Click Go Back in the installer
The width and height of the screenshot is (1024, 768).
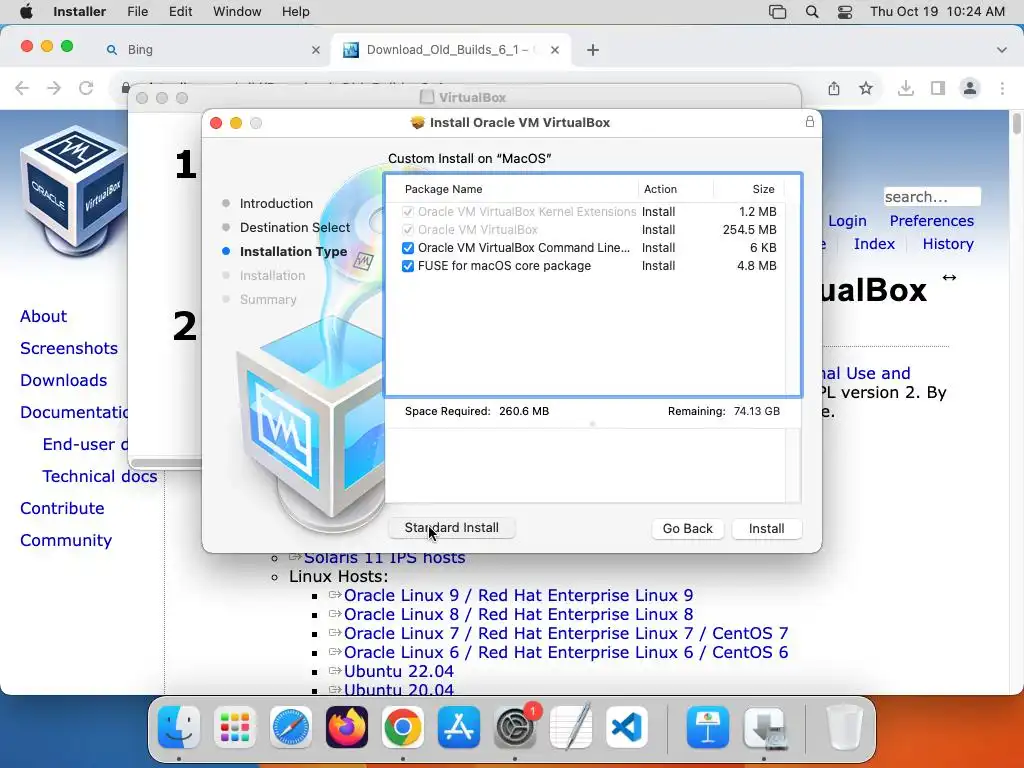688,528
